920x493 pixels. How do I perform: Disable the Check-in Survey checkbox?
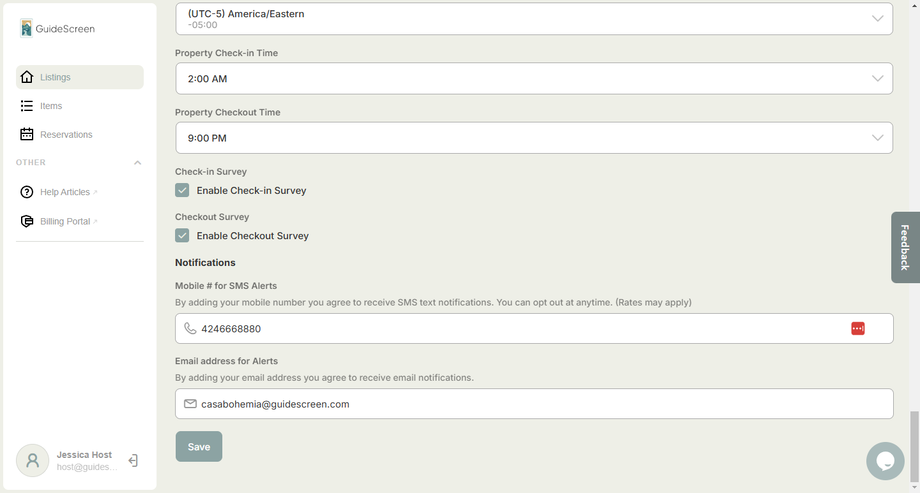182,190
